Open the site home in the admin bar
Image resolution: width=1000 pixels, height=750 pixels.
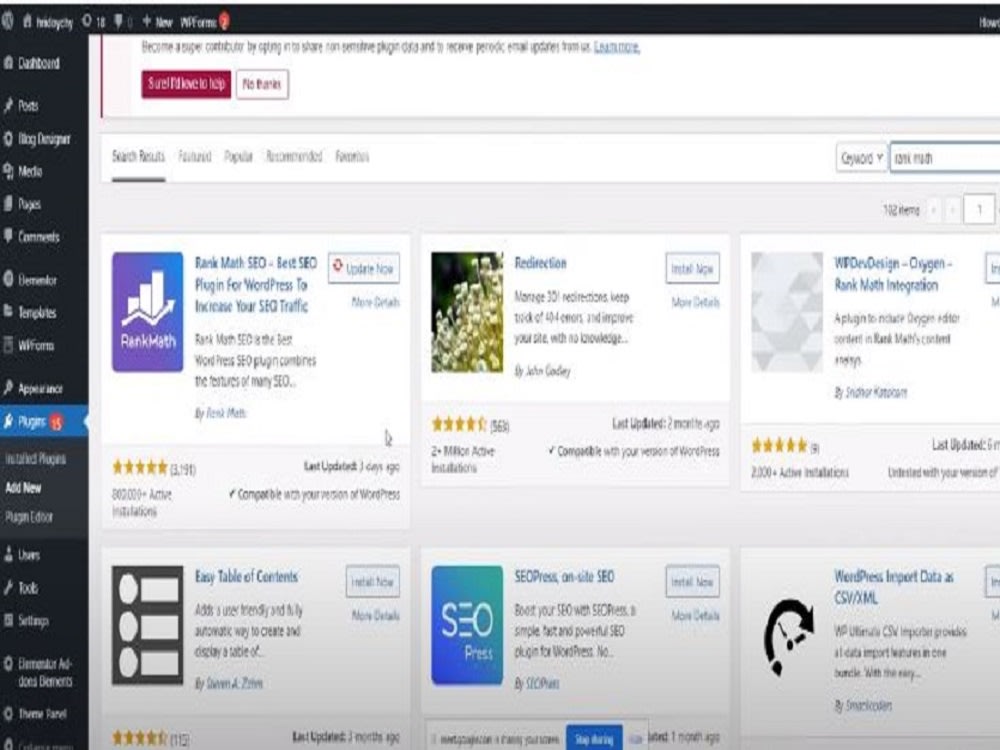point(48,22)
